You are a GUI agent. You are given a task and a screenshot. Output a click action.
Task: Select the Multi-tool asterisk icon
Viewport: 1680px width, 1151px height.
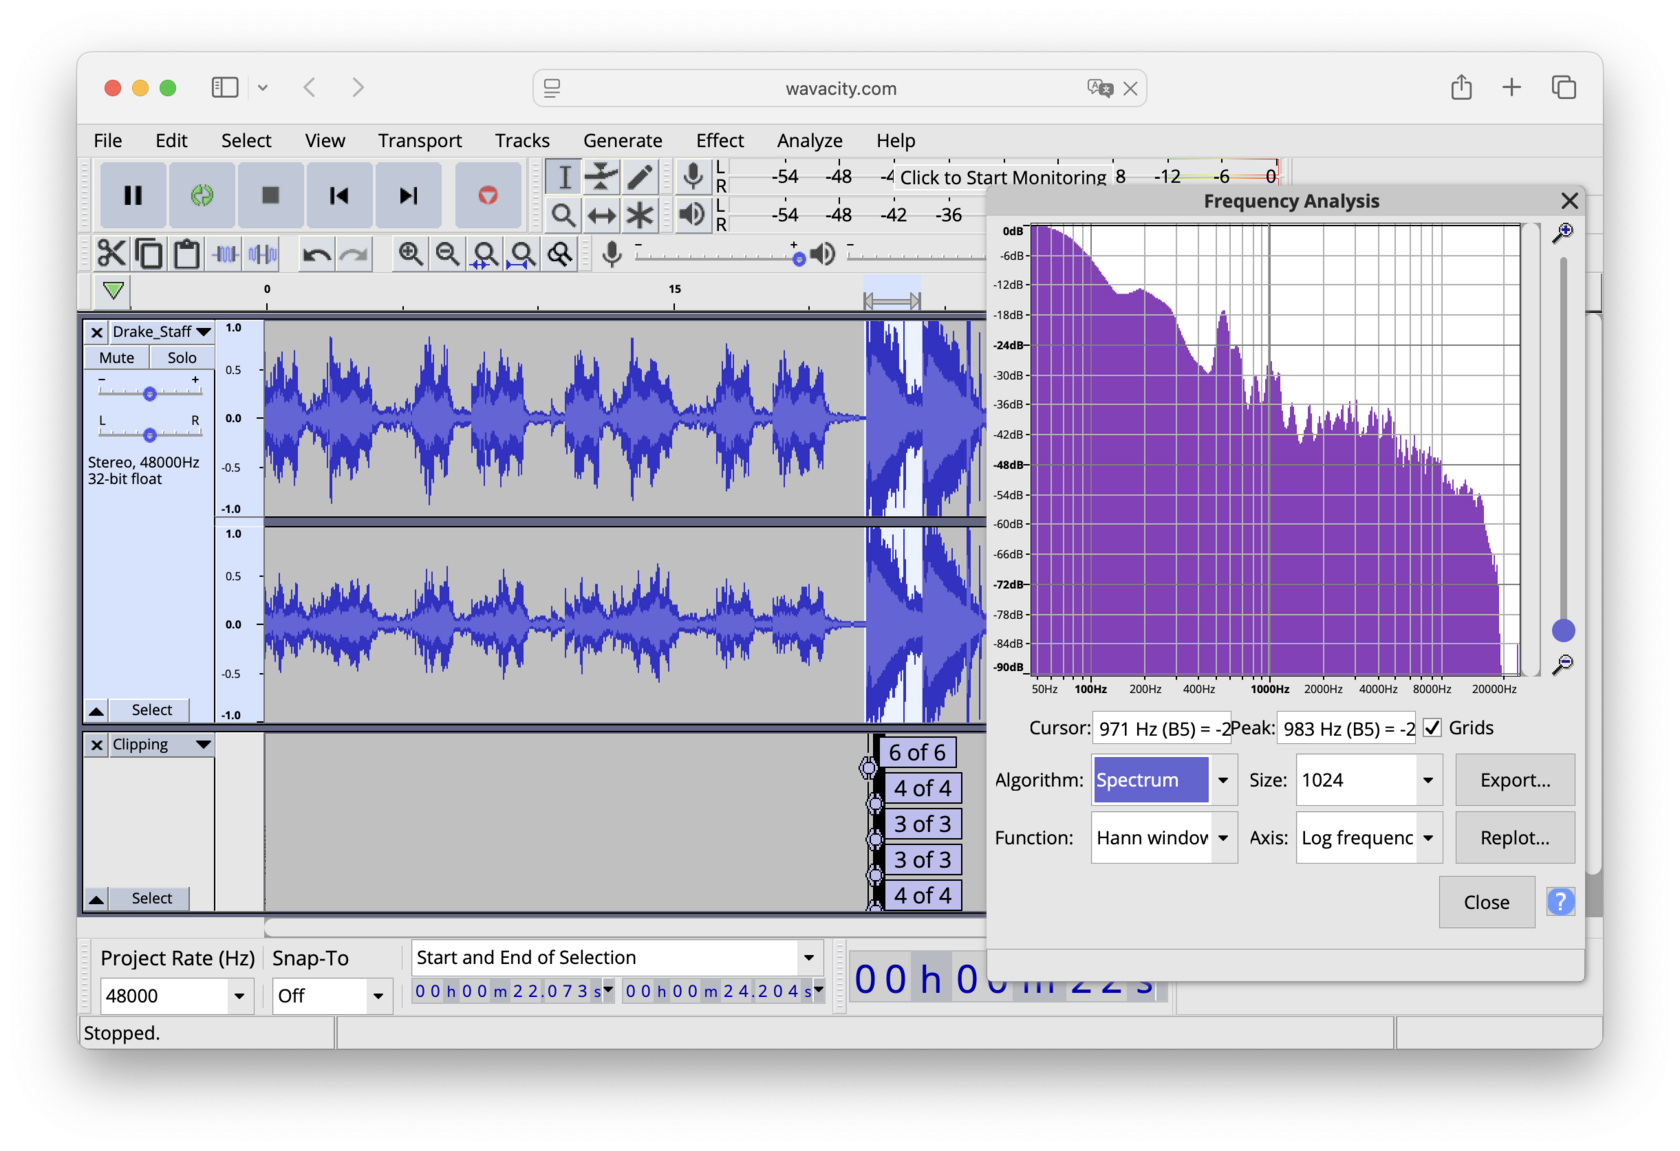[x=640, y=215]
